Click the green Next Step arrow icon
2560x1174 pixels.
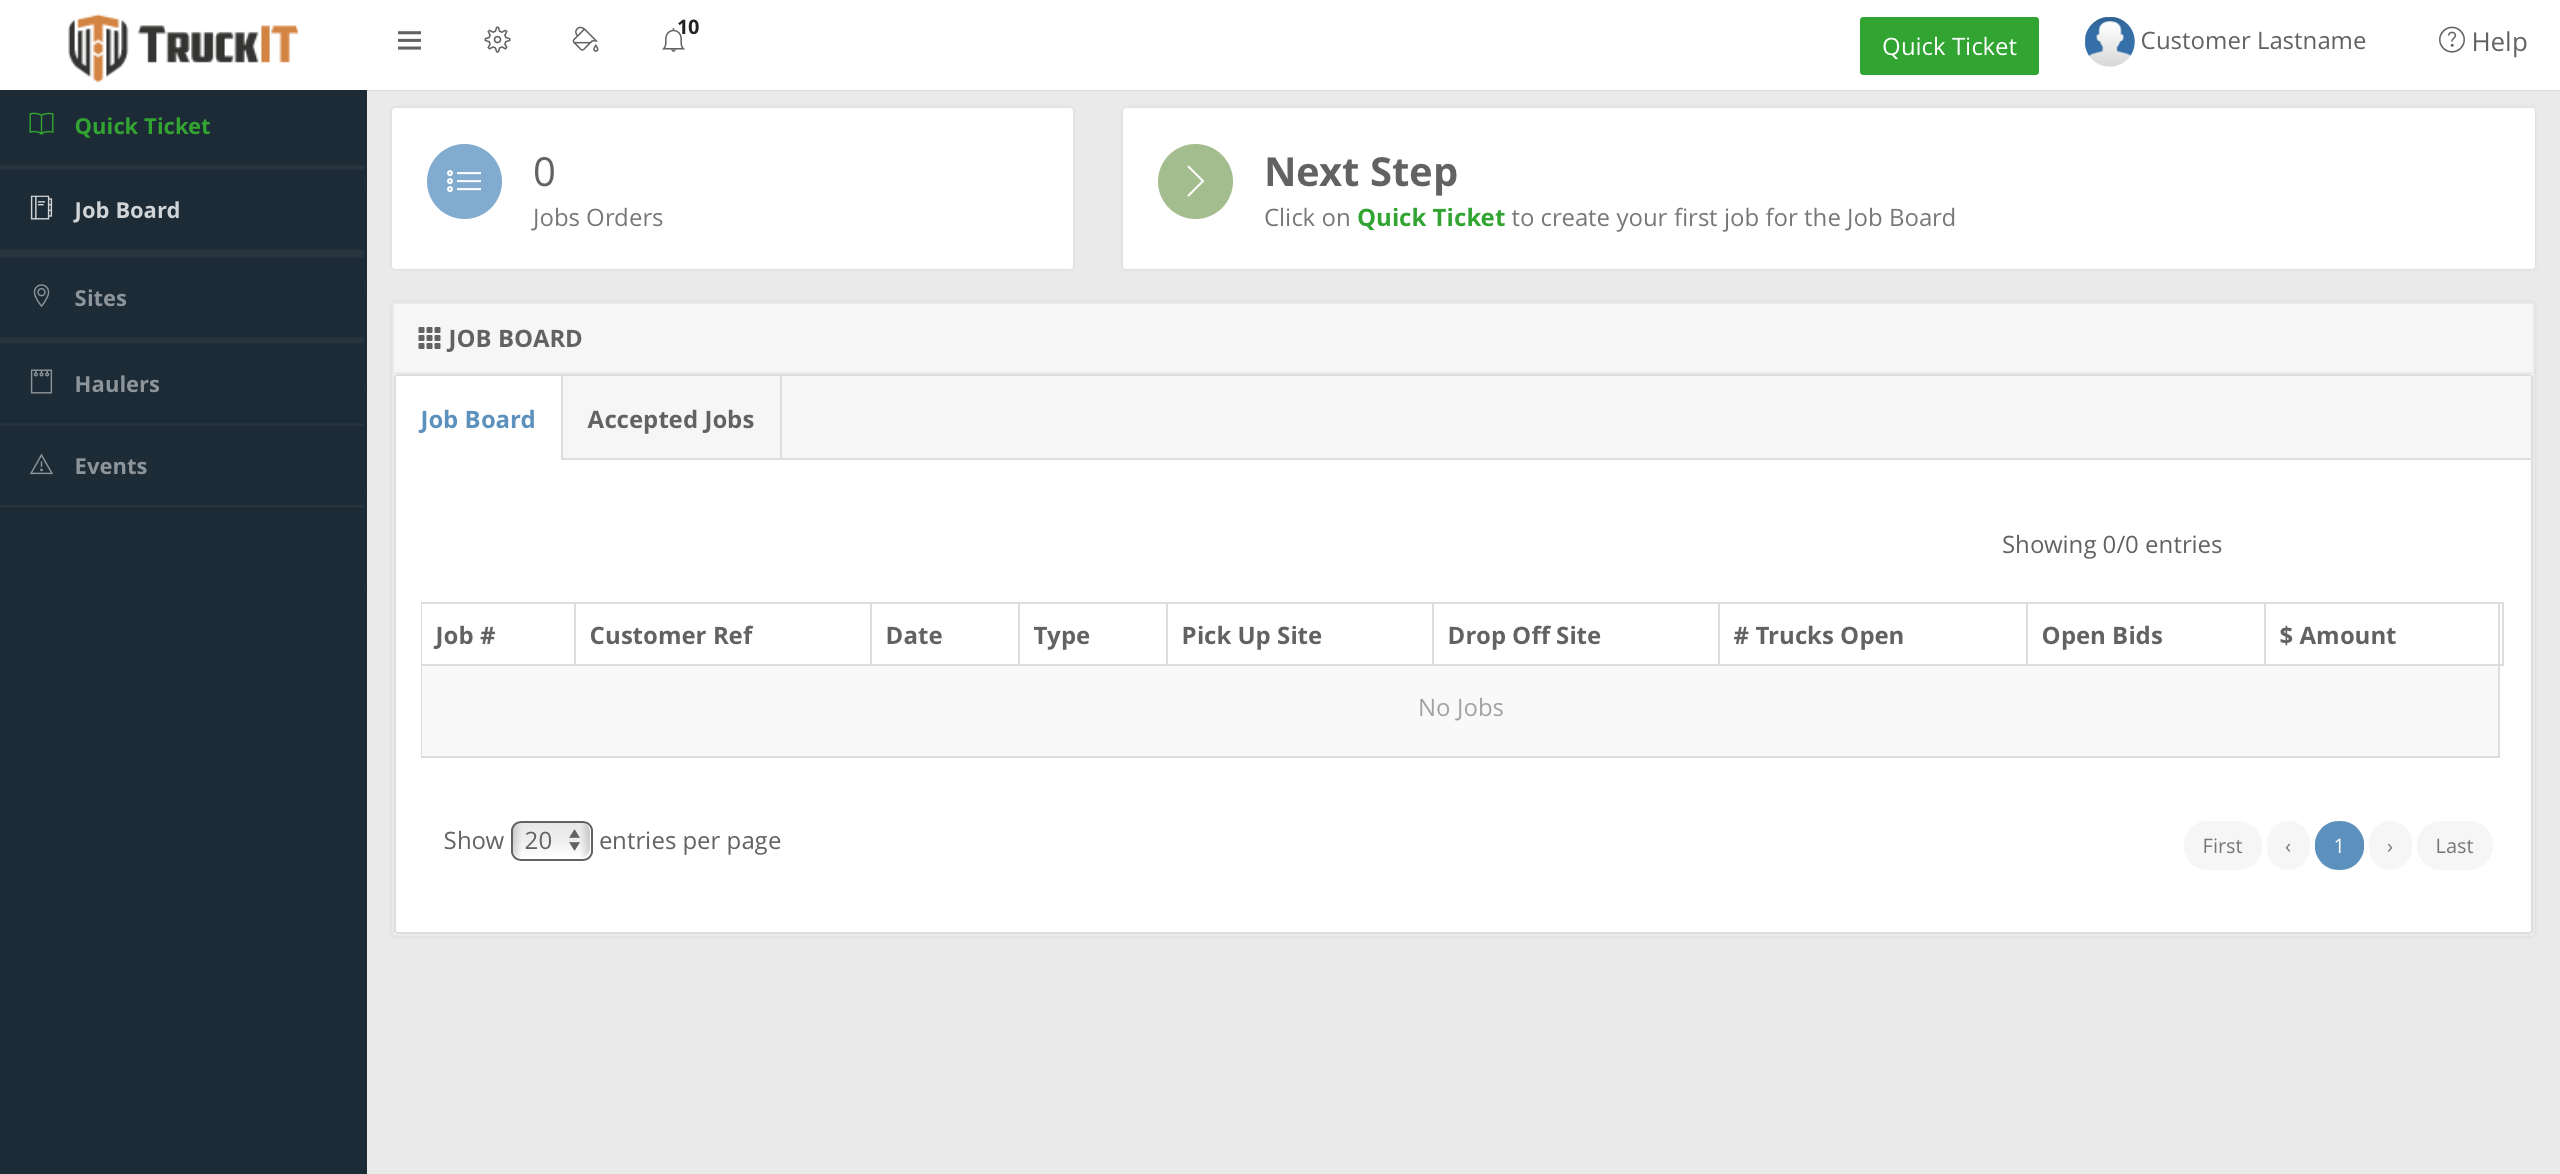[1195, 182]
